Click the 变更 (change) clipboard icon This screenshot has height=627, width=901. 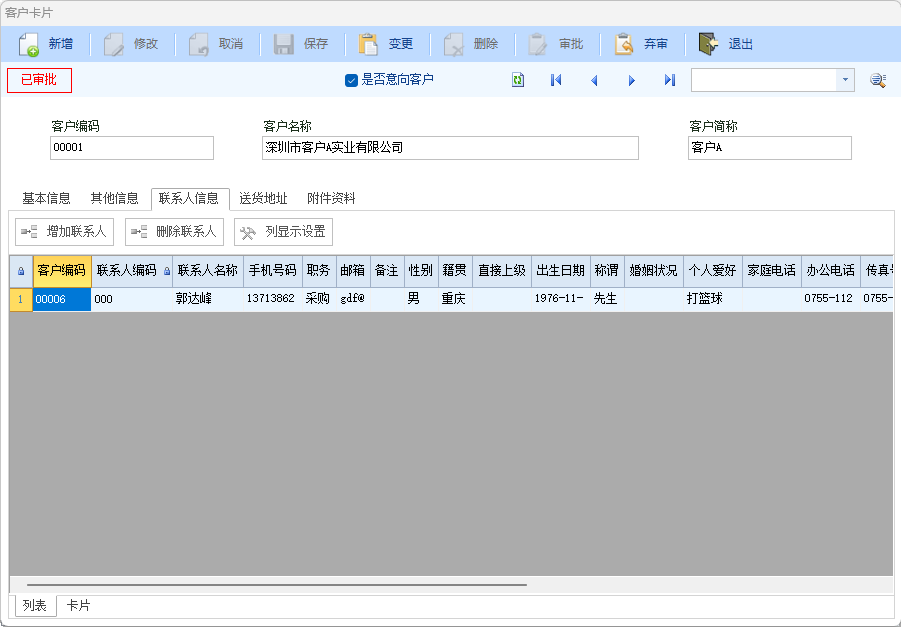pos(368,44)
